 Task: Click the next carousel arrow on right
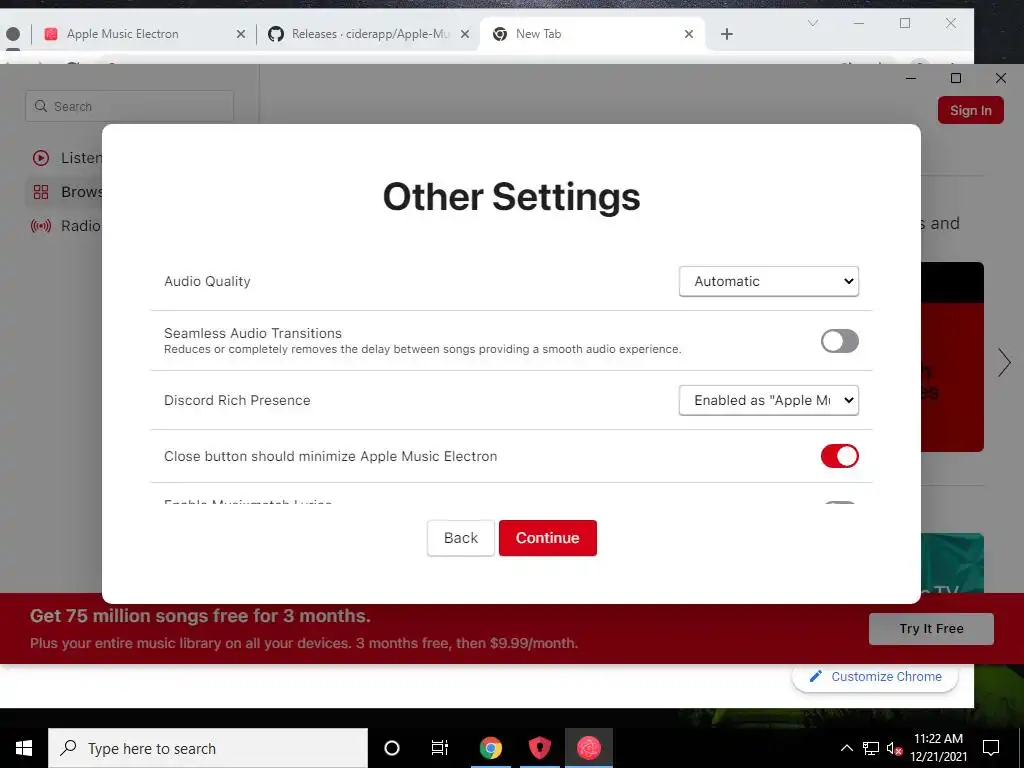(x=1004, y=362)
